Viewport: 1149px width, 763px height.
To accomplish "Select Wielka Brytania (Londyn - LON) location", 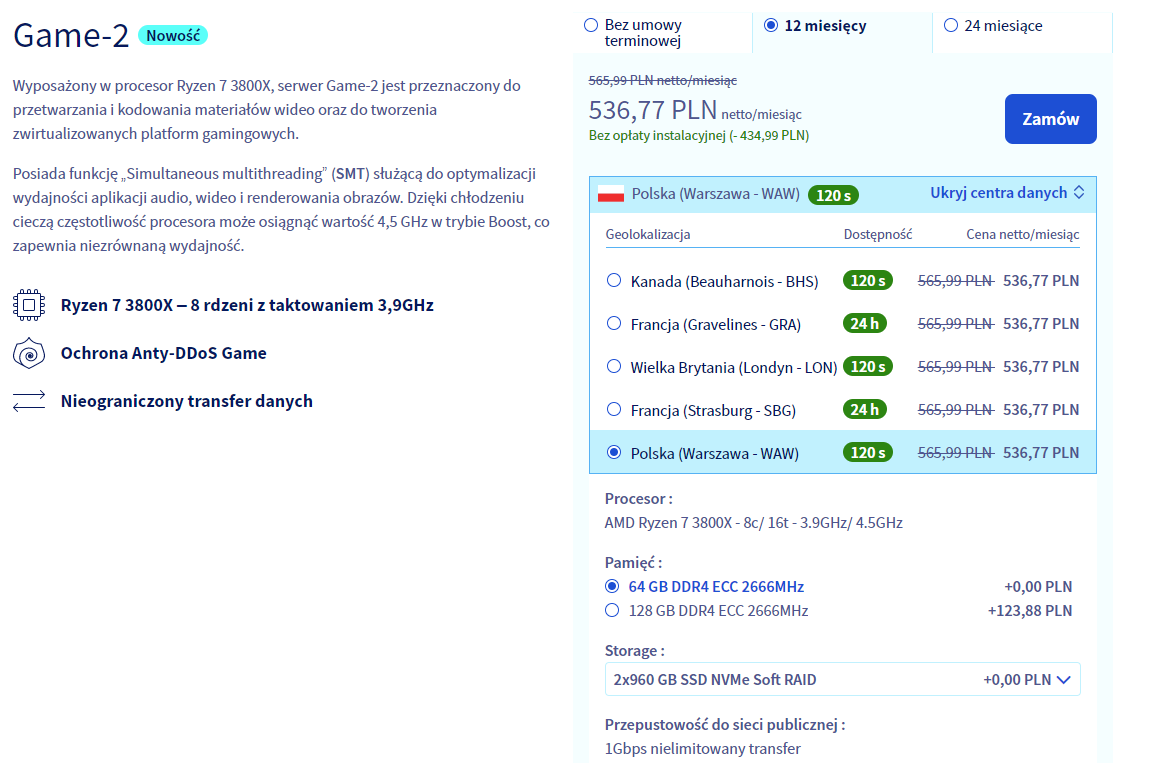I will 614,367.
